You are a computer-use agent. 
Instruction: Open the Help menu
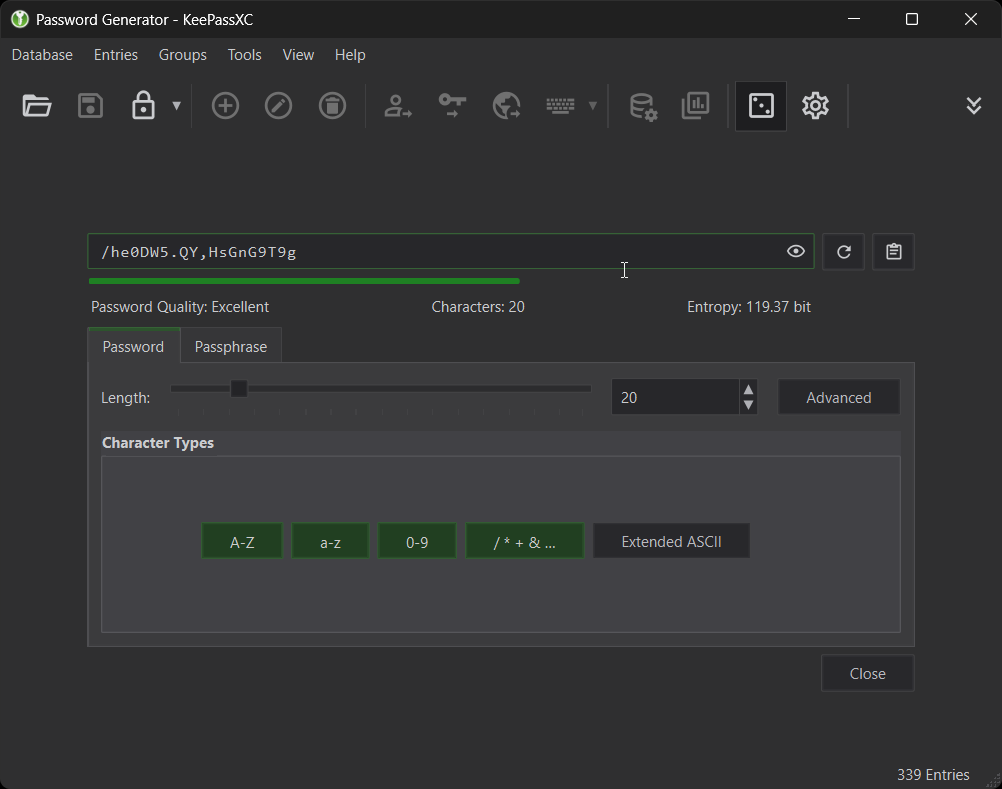(x=350, y=55)
